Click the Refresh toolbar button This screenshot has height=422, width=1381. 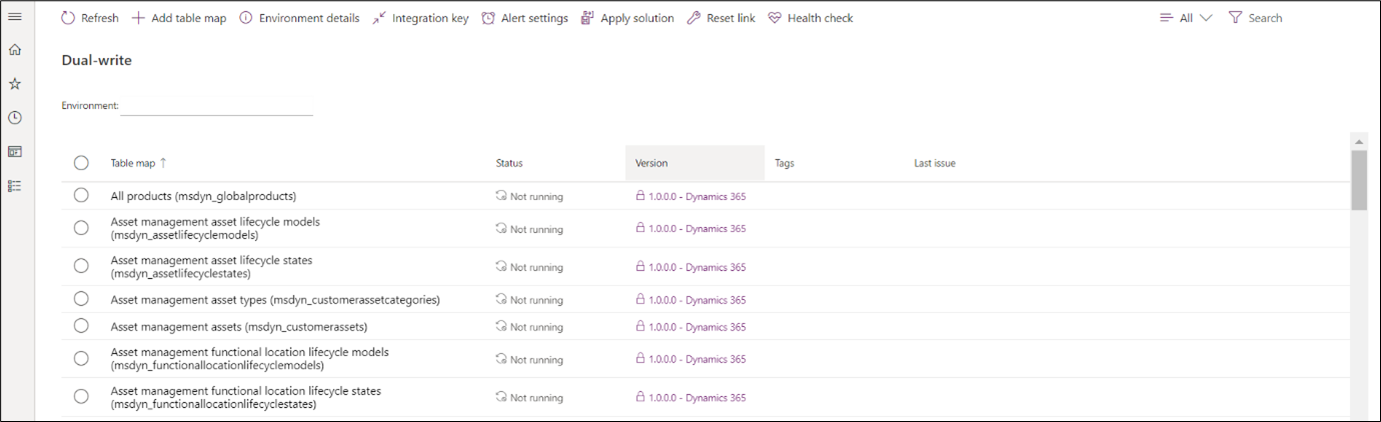click(90, 18)
